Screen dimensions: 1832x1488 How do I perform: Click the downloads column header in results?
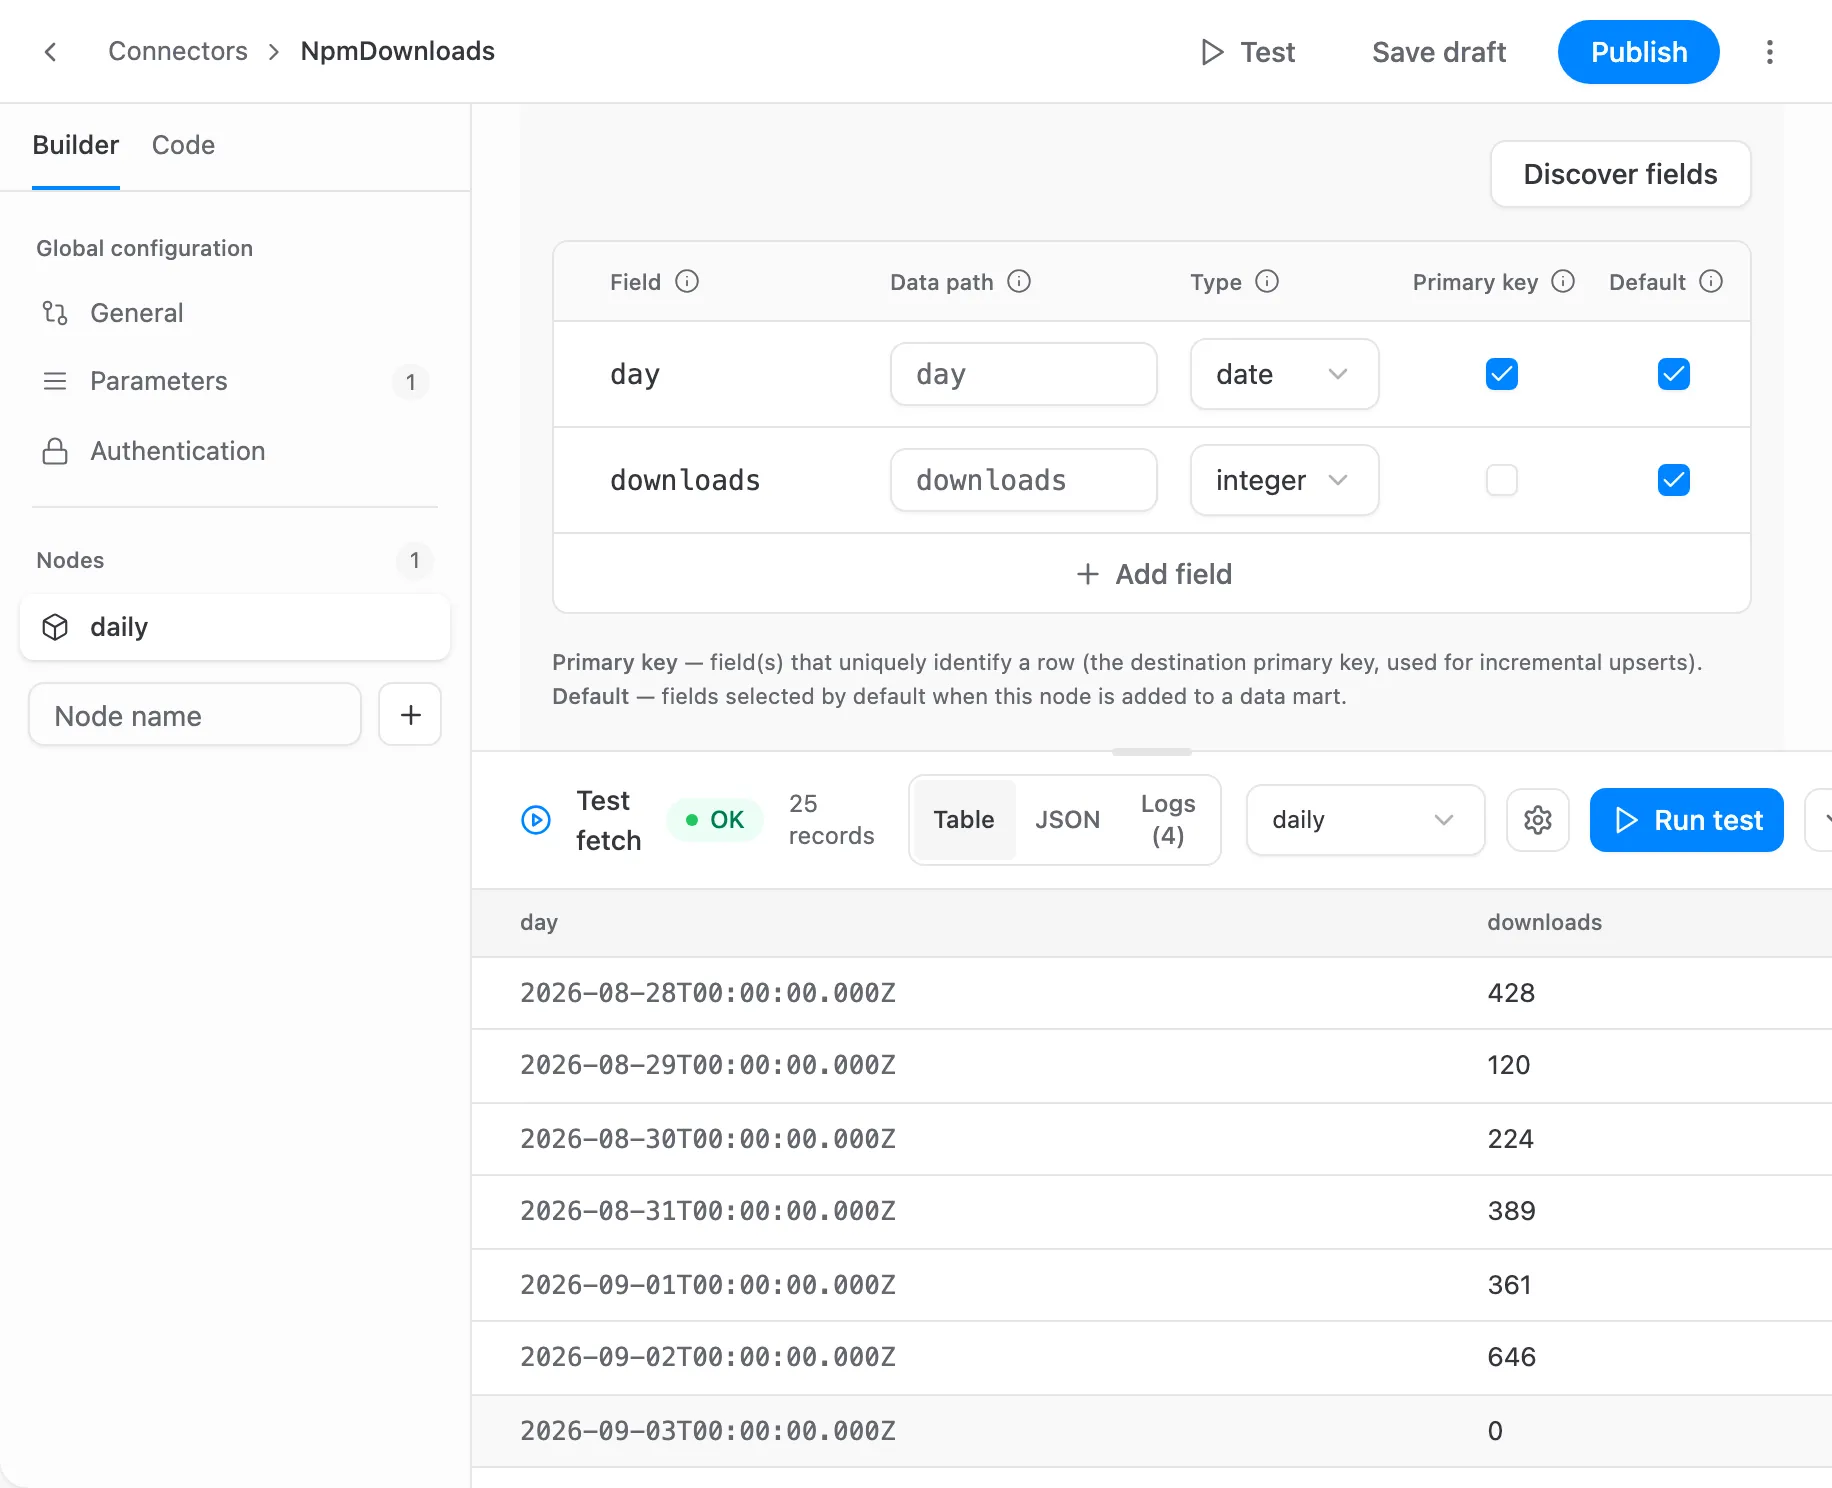1544,923
